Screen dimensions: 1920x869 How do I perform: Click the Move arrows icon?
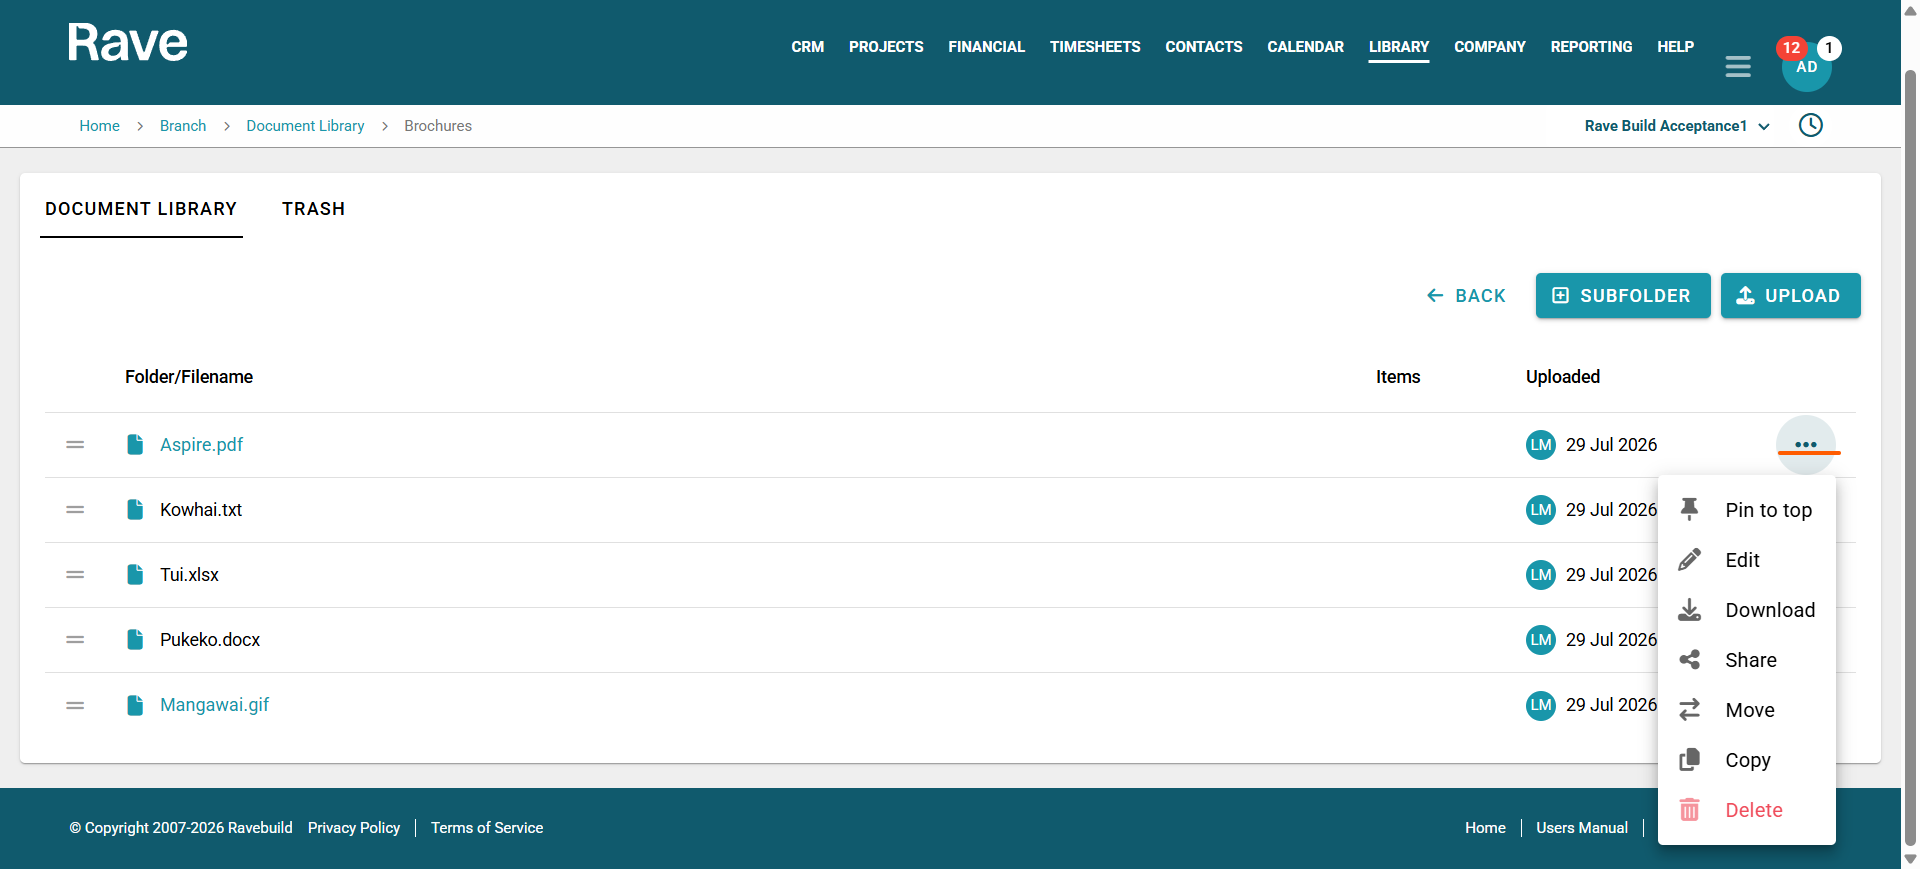pyautogui.click(x=1689, y=710)
